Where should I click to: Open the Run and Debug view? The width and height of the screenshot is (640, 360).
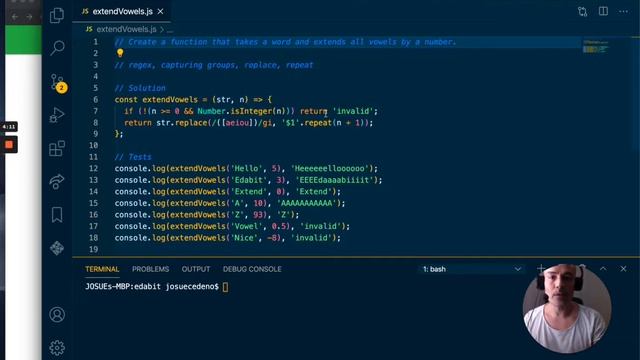click(x=57, y=115)
